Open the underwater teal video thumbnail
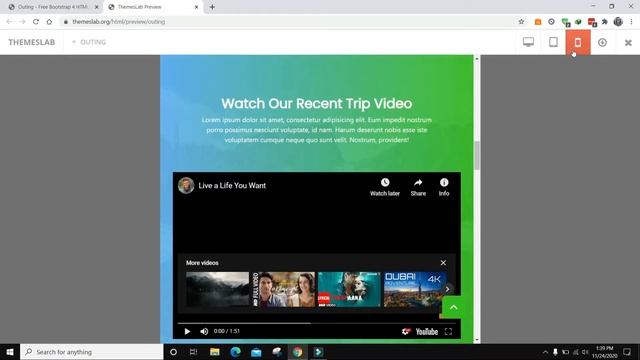This screenshot has height=360, width=640. click(349, 289)
